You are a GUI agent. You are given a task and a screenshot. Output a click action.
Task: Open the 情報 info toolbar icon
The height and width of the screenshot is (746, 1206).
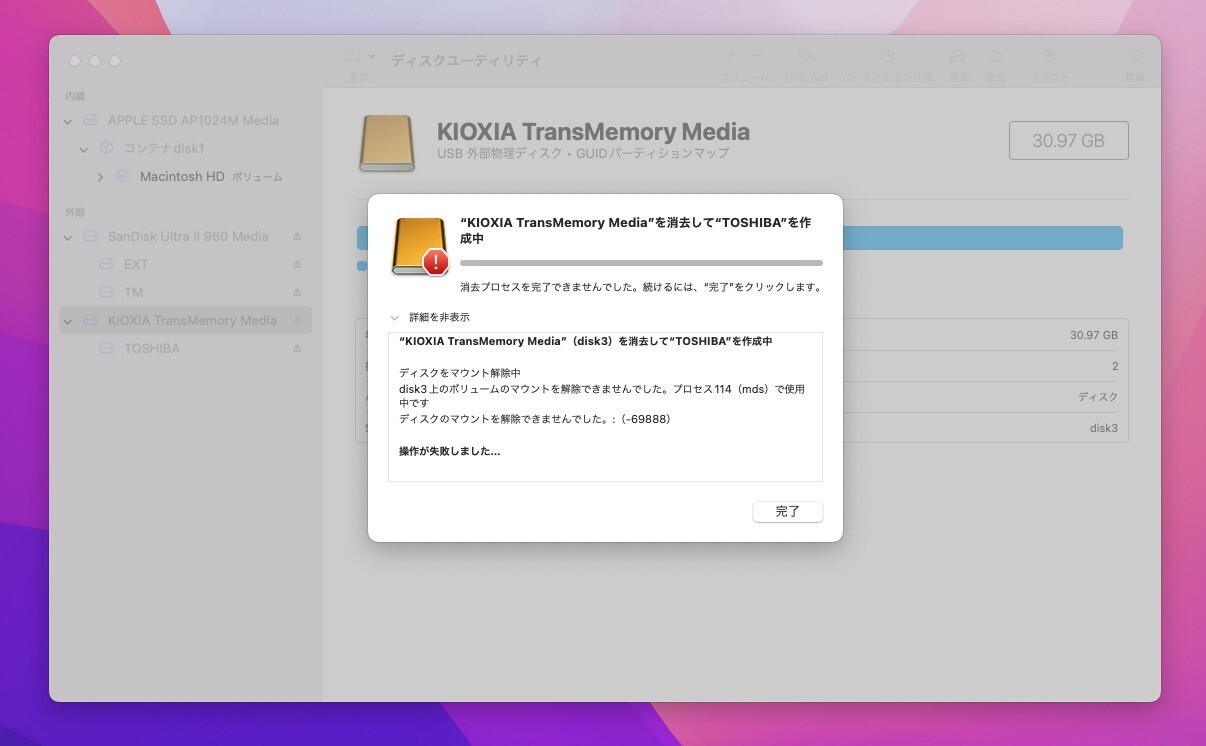coord(1135,56)
